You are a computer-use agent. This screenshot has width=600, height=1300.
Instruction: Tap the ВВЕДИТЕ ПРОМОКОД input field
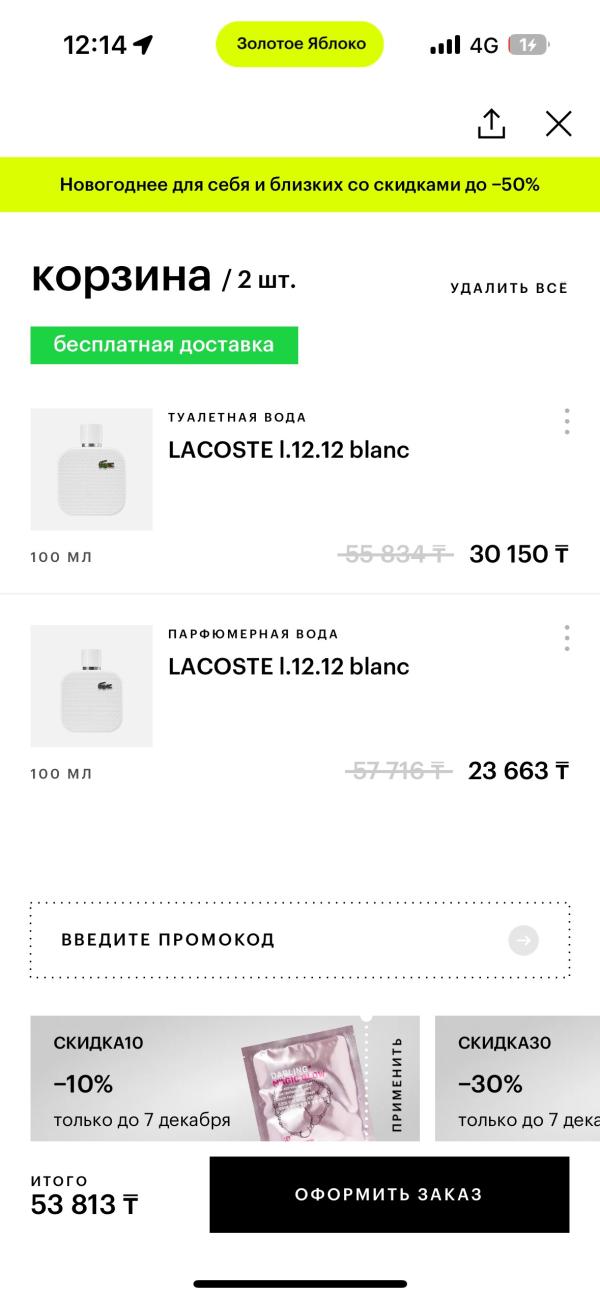270,940
